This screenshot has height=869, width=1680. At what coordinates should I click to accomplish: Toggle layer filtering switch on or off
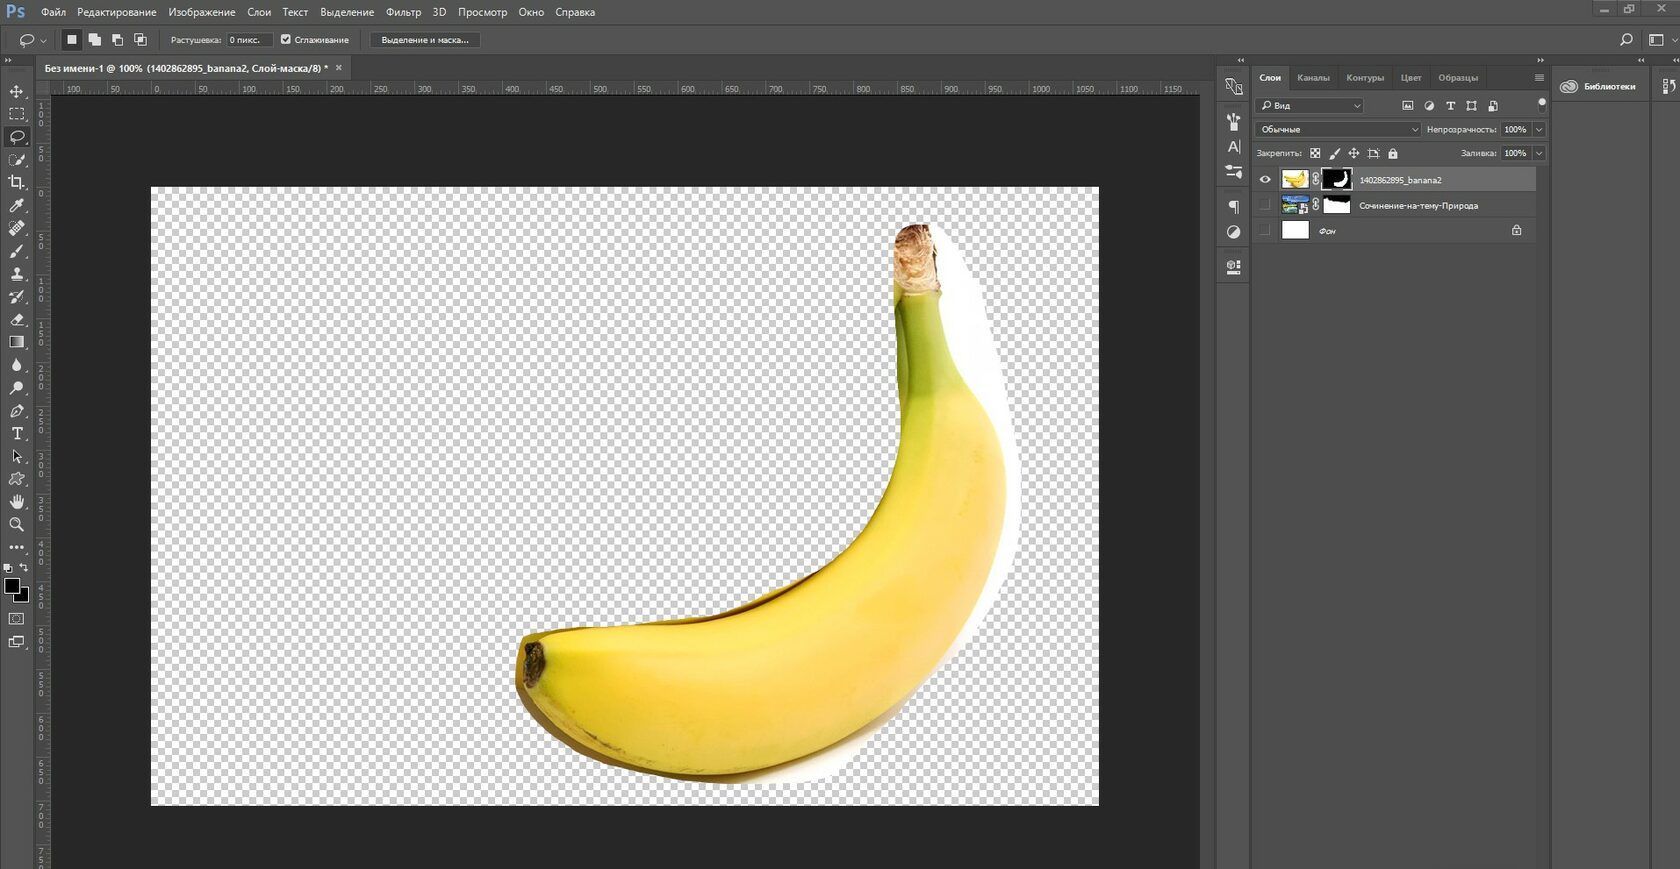pos(1542,104)
